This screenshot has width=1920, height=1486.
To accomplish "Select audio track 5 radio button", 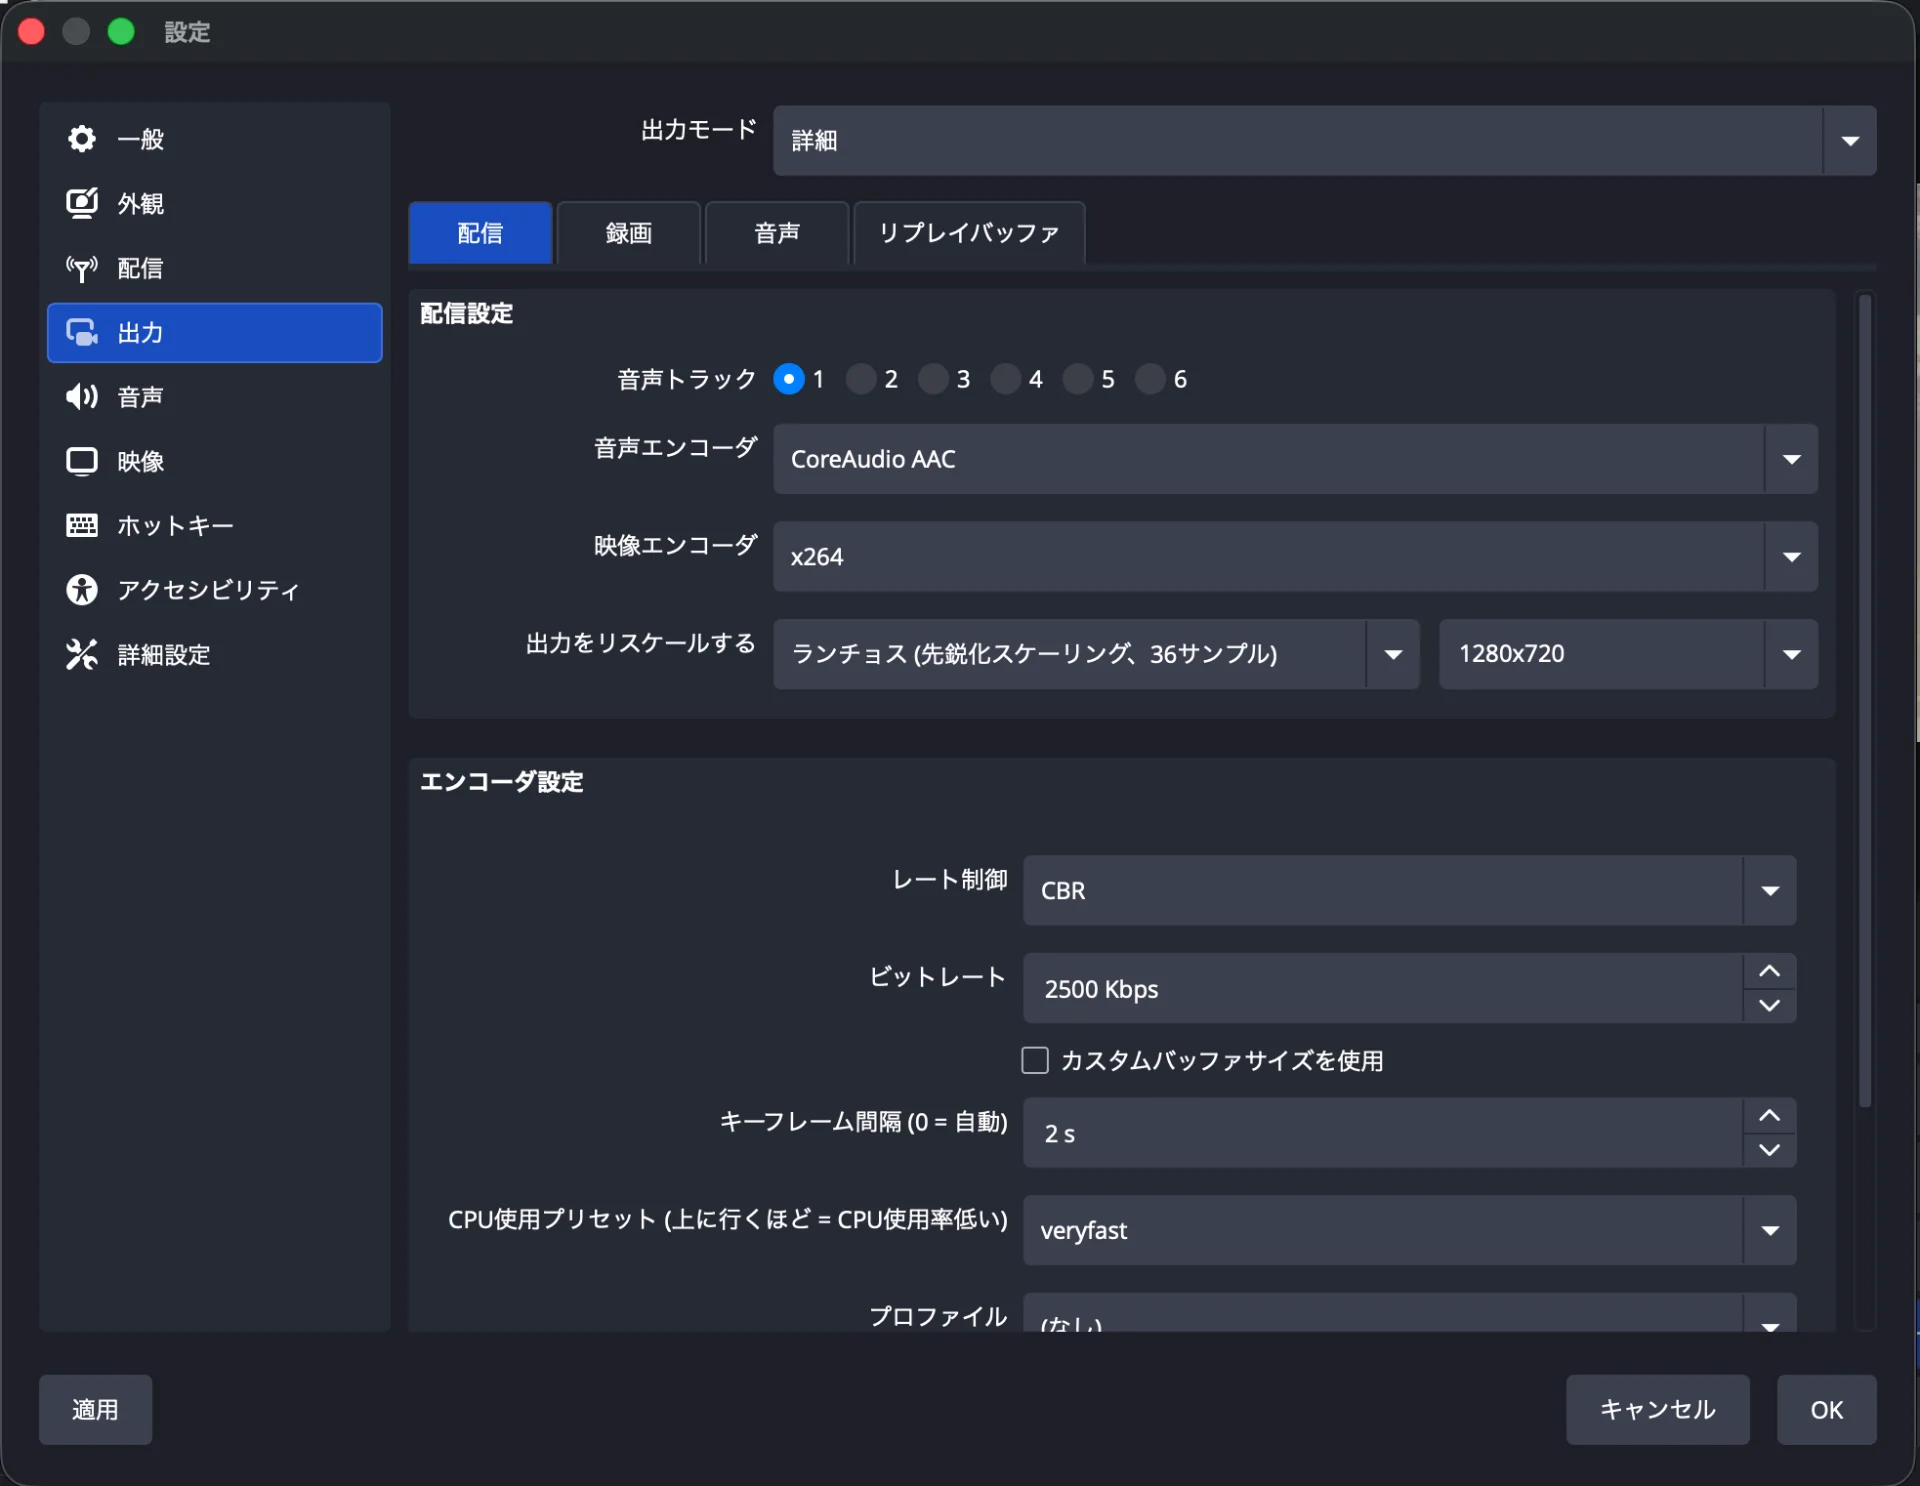I will click(x=1077, y=379).
